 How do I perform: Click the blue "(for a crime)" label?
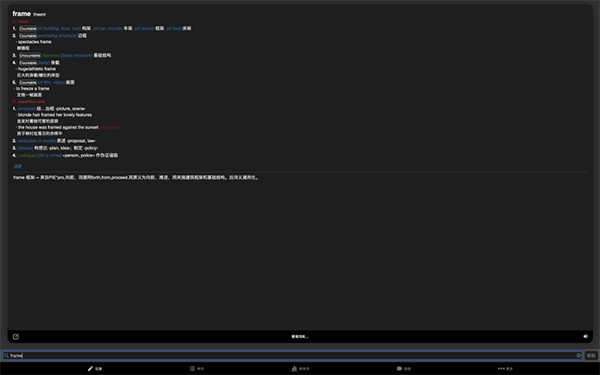tap(50, 155)
